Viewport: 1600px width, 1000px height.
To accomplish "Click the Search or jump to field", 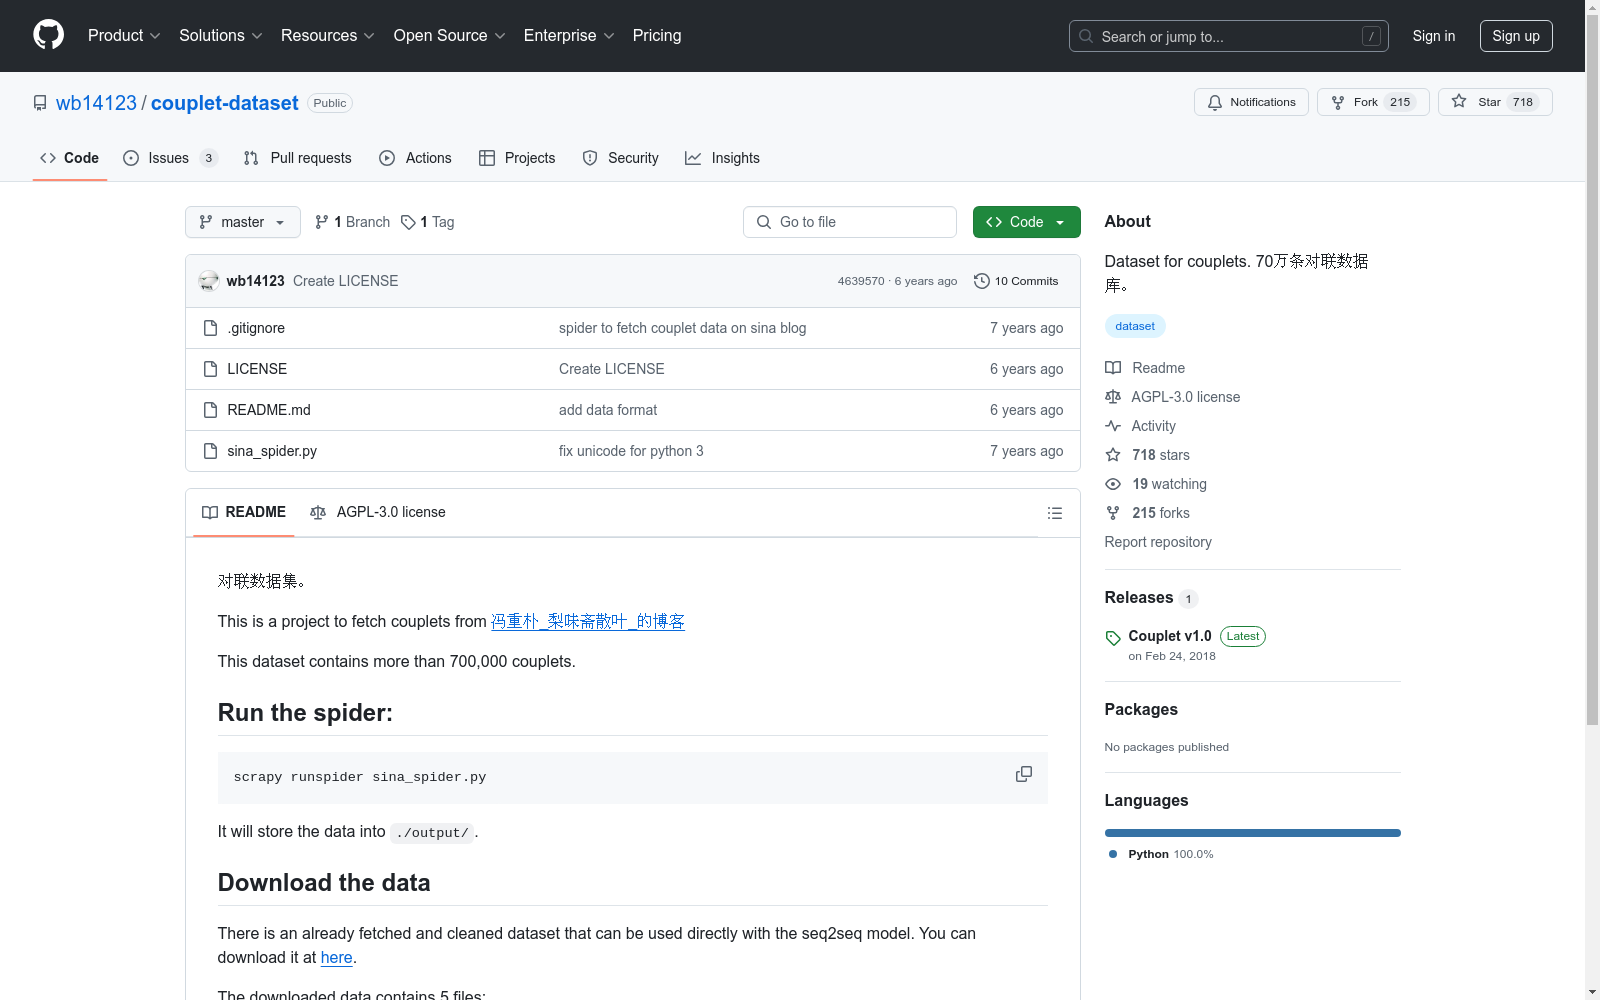I will 1229,36.
